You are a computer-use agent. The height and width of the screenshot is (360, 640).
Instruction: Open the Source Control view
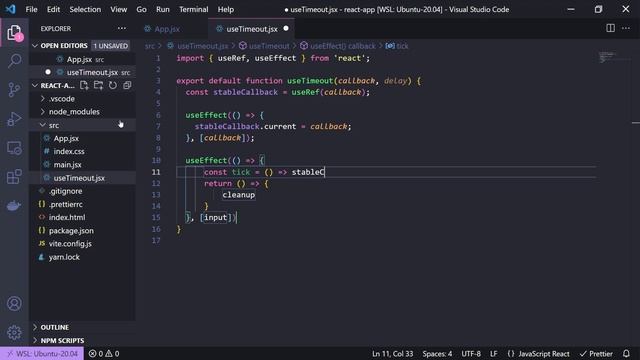click(x=14, y=89)
